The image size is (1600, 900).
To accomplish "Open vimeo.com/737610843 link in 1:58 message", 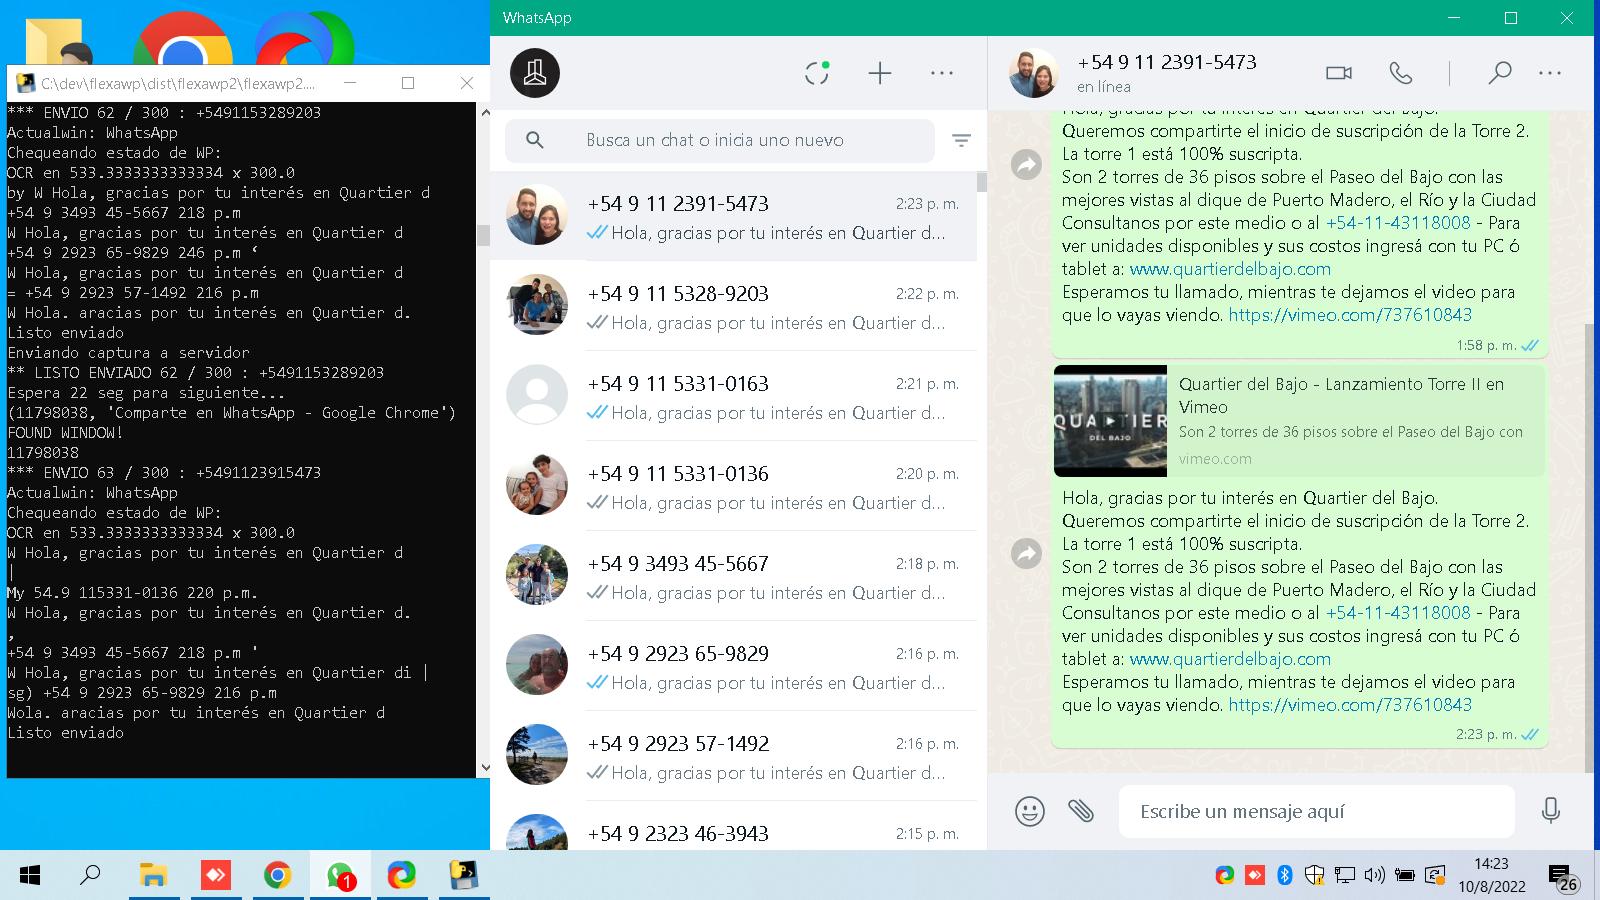I will pyautogui.click(x=1350, y=315).
